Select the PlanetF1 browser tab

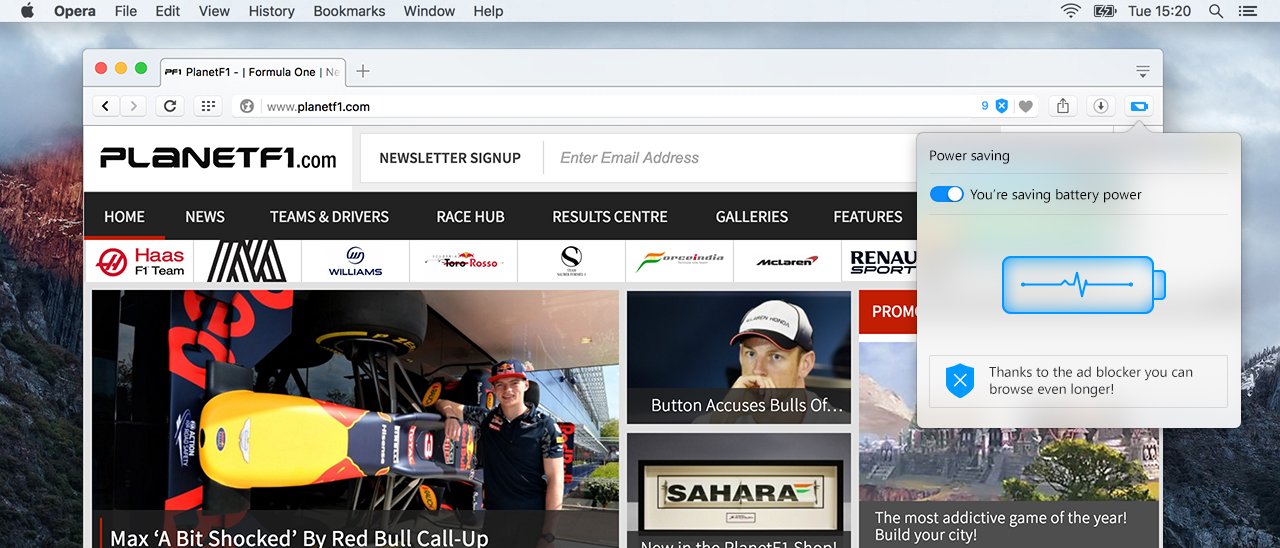tap(253, 72)
